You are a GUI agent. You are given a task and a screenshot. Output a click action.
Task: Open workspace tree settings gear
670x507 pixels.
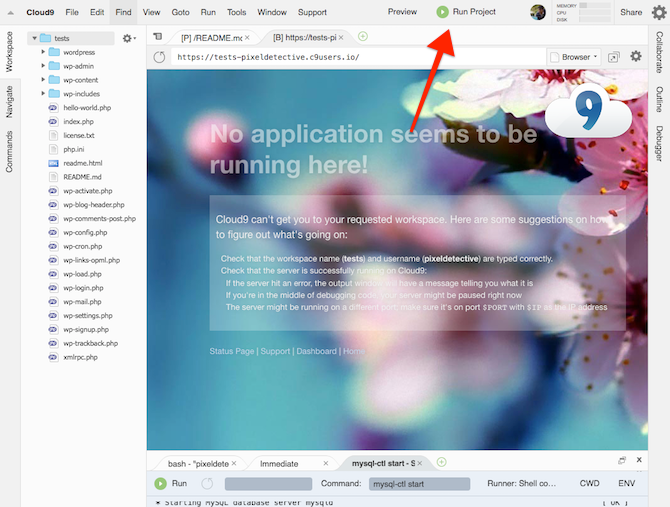[129, 38]
